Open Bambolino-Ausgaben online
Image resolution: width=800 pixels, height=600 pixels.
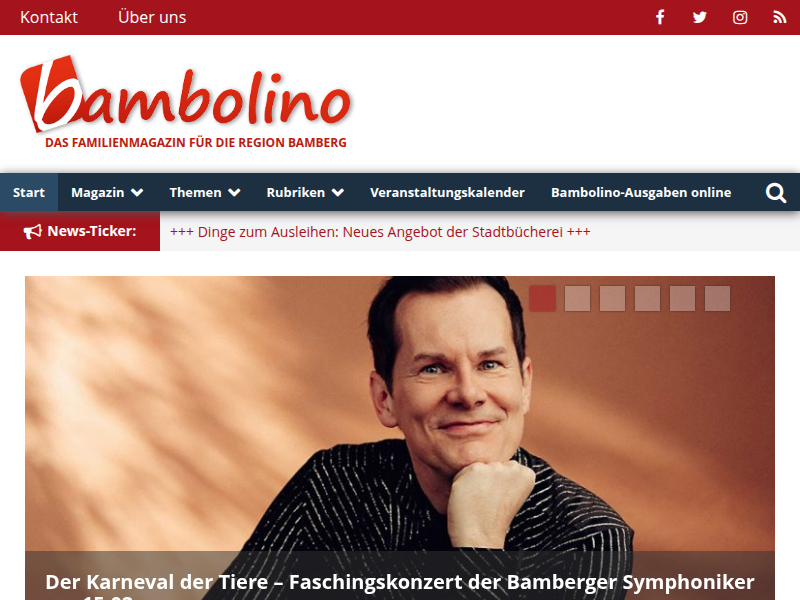tap(641, 192)
